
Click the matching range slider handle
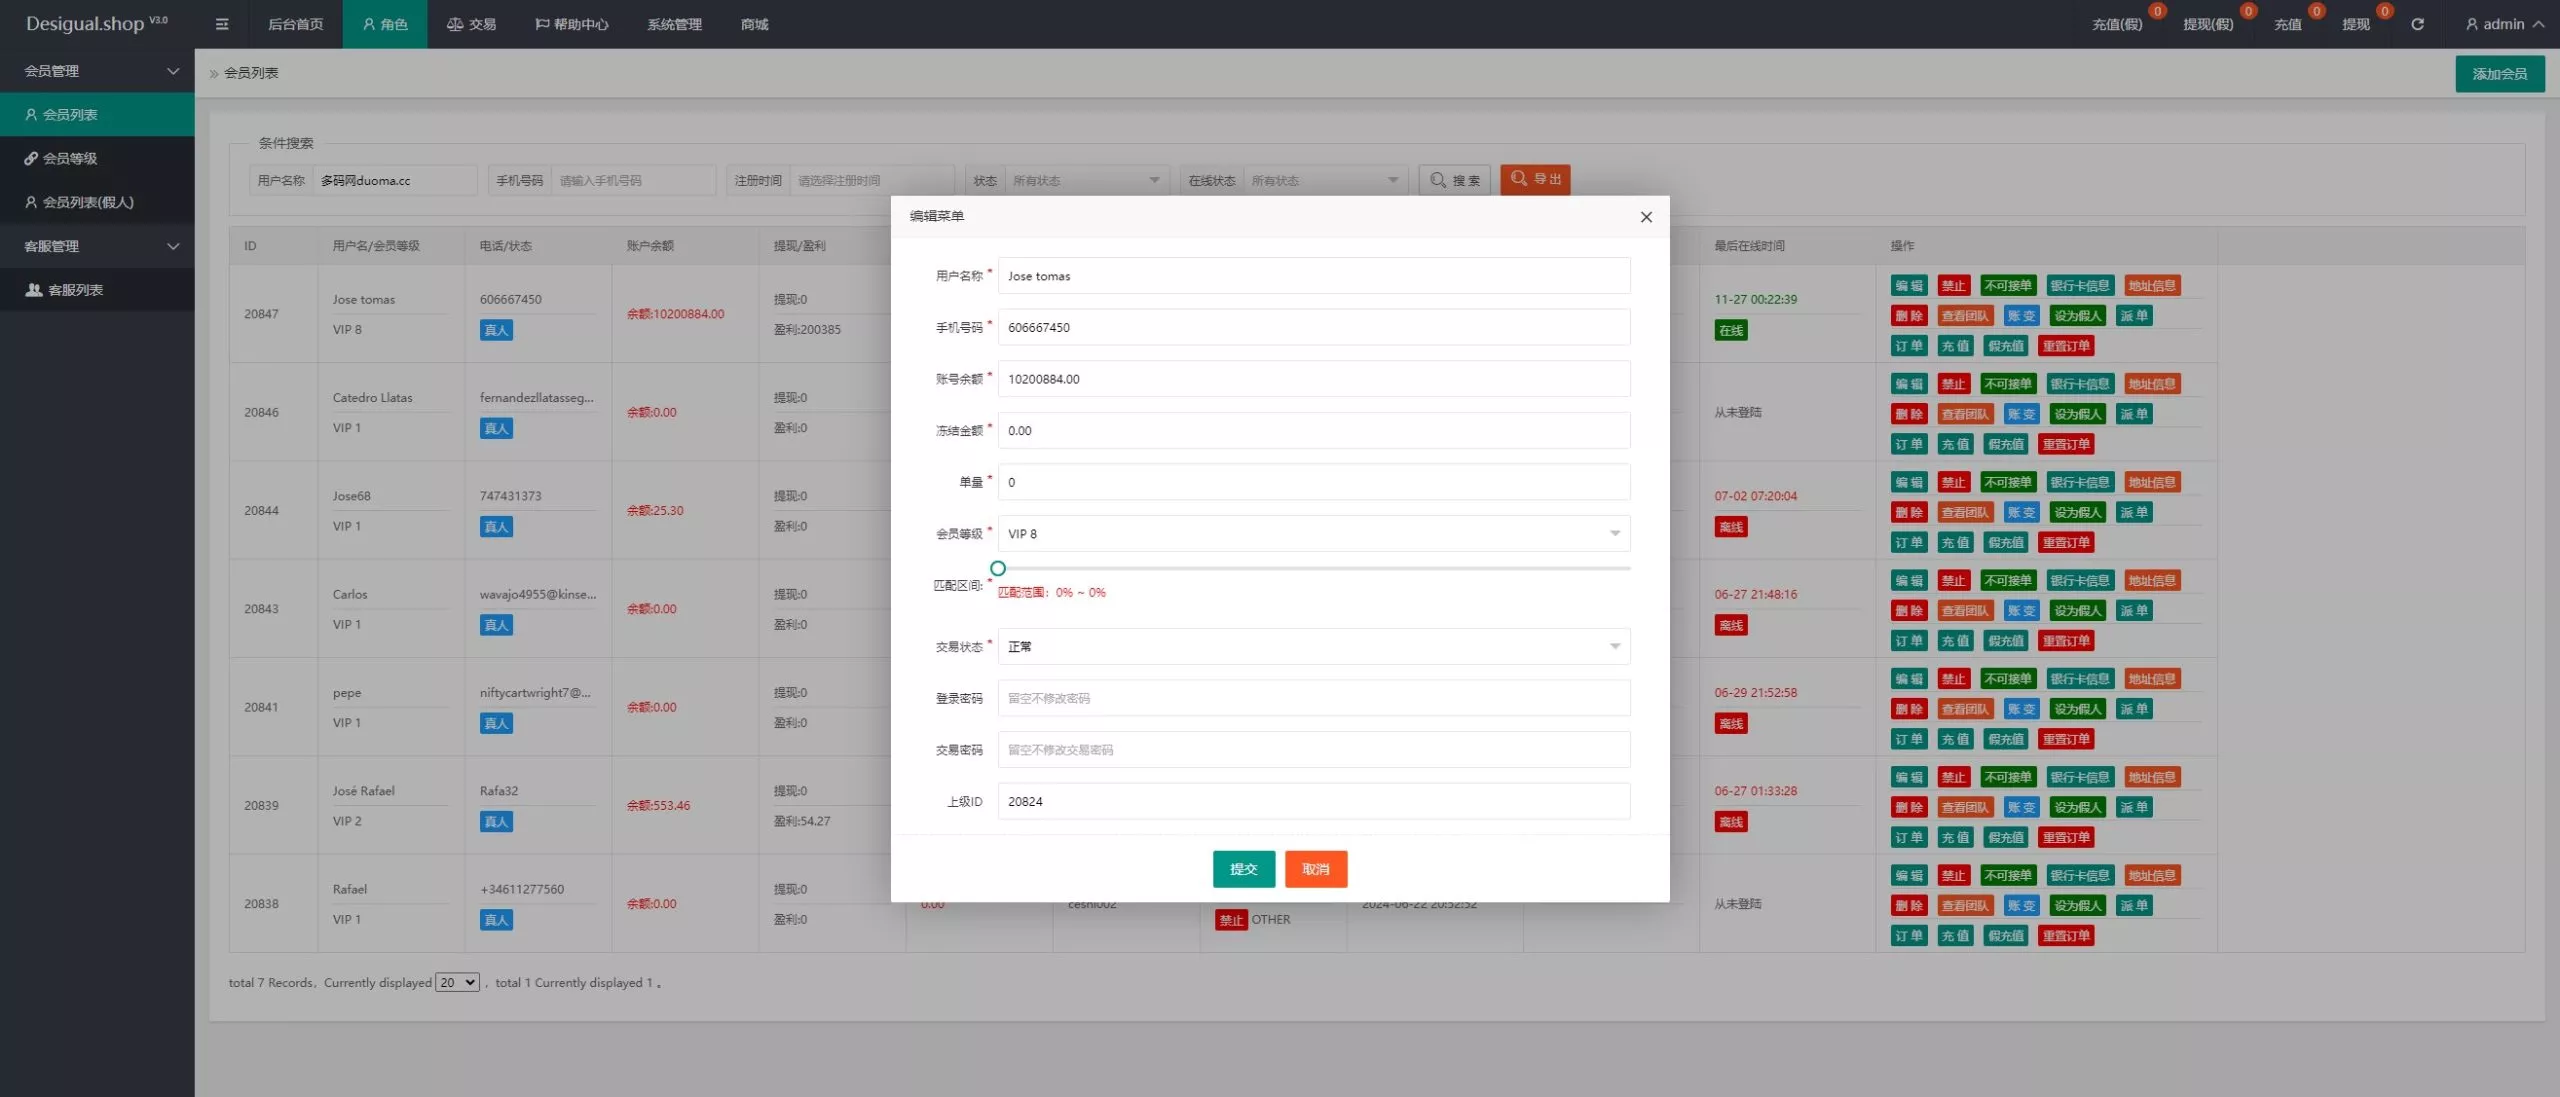click(x=997, y=568)
